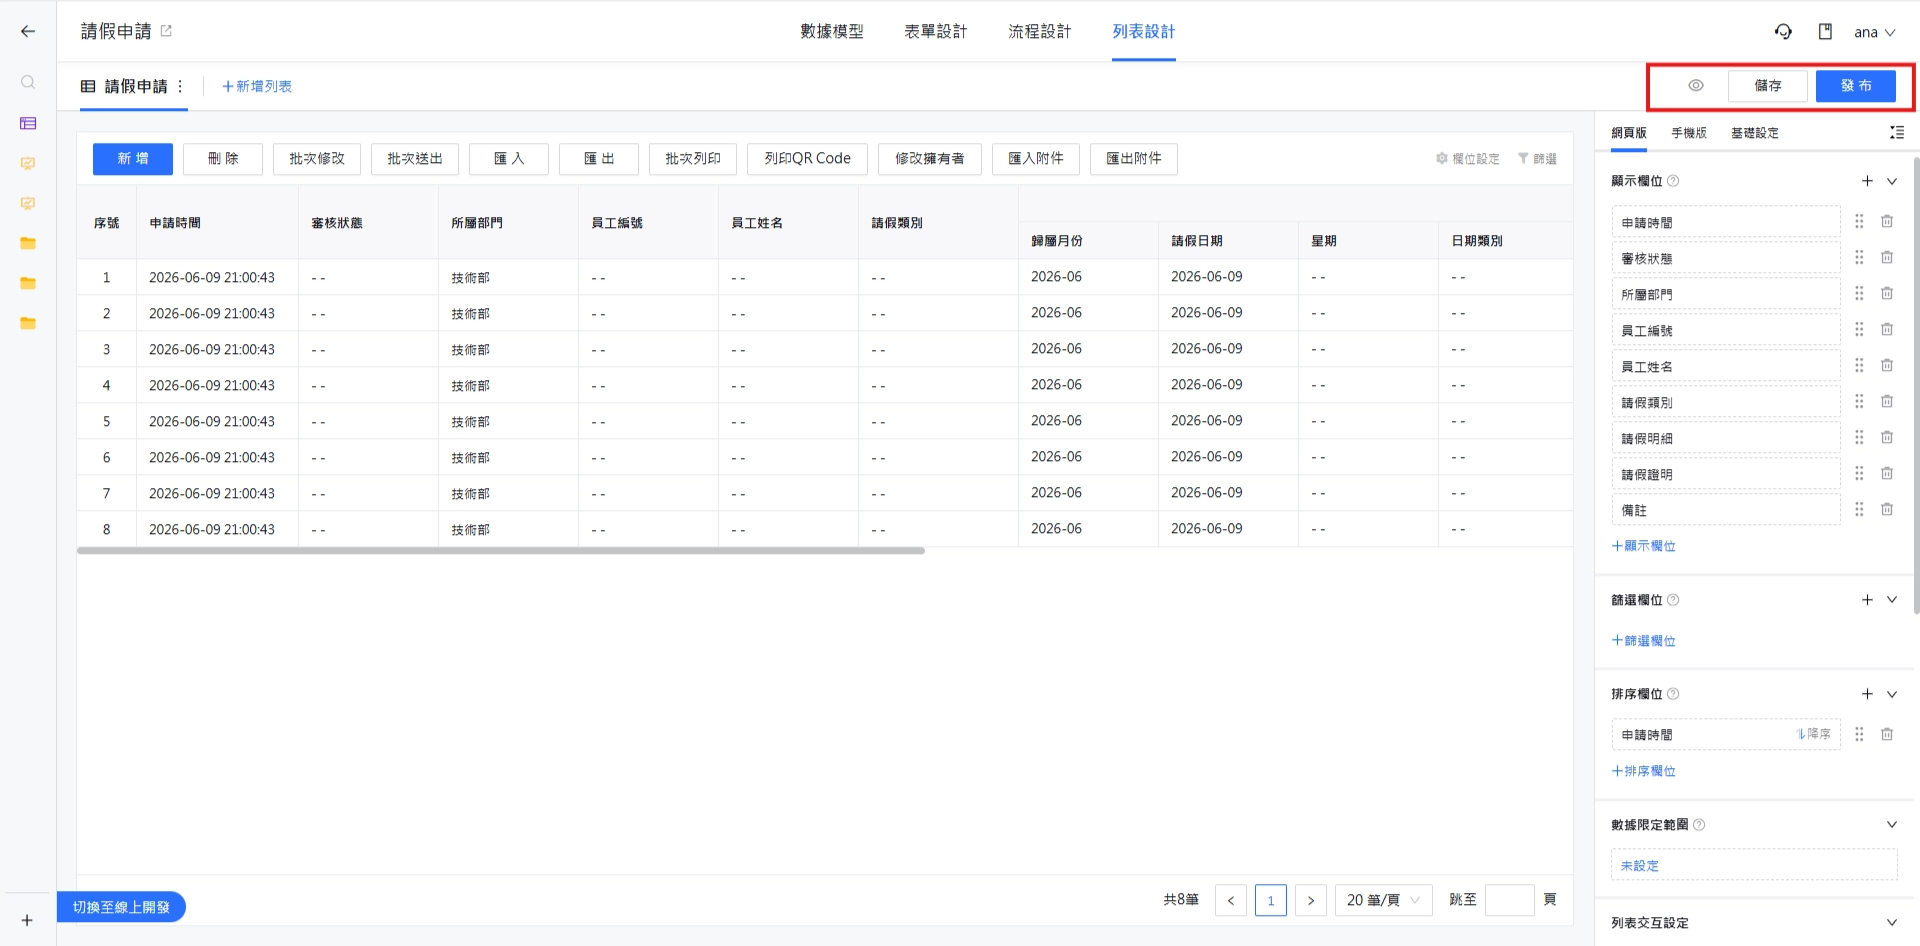
Task: Open the document help icon next to ana
Action: (1825, 32)
